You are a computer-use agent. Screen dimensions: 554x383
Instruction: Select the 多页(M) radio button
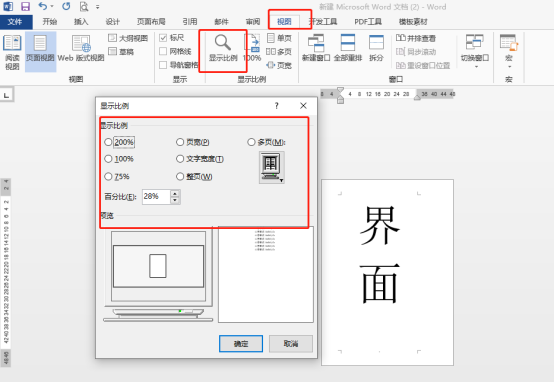click(251, 142)
